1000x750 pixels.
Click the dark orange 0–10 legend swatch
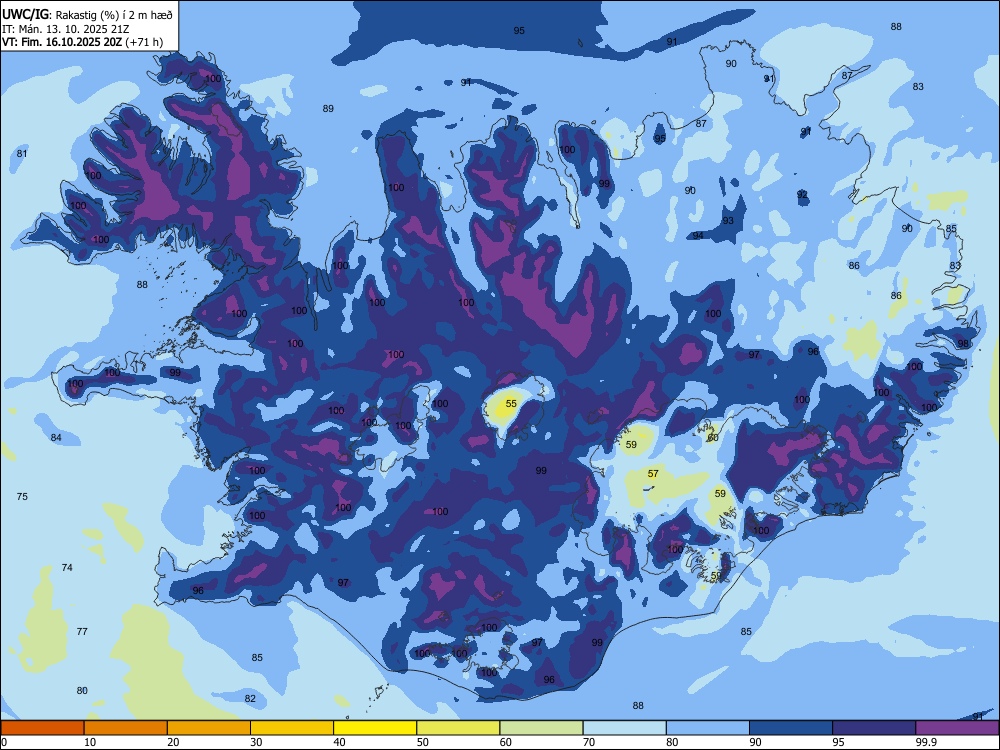pyautogui.click(x=42, y=728)
